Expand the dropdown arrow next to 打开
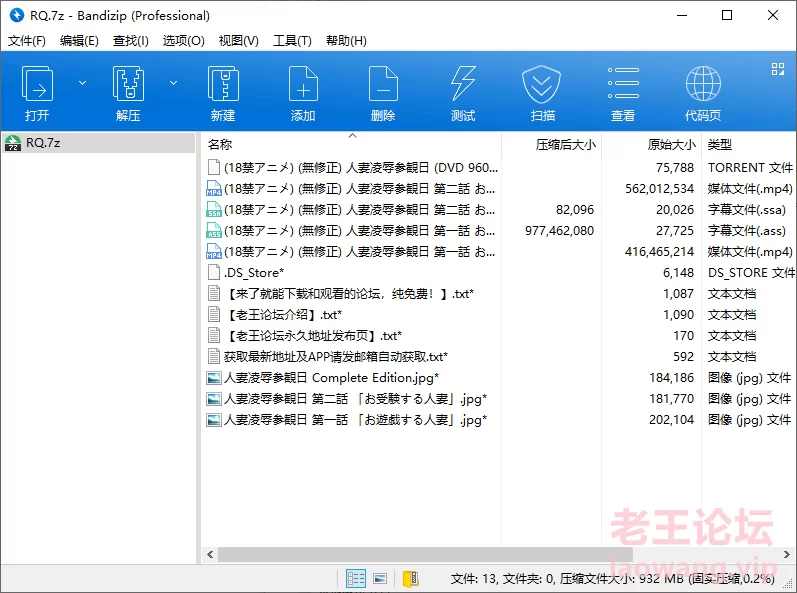 pos(82,83)
